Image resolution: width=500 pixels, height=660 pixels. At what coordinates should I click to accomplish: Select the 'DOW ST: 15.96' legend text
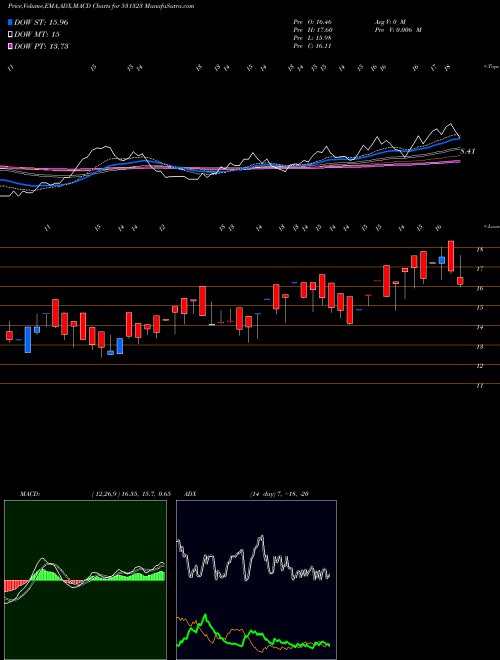(41, 22)
